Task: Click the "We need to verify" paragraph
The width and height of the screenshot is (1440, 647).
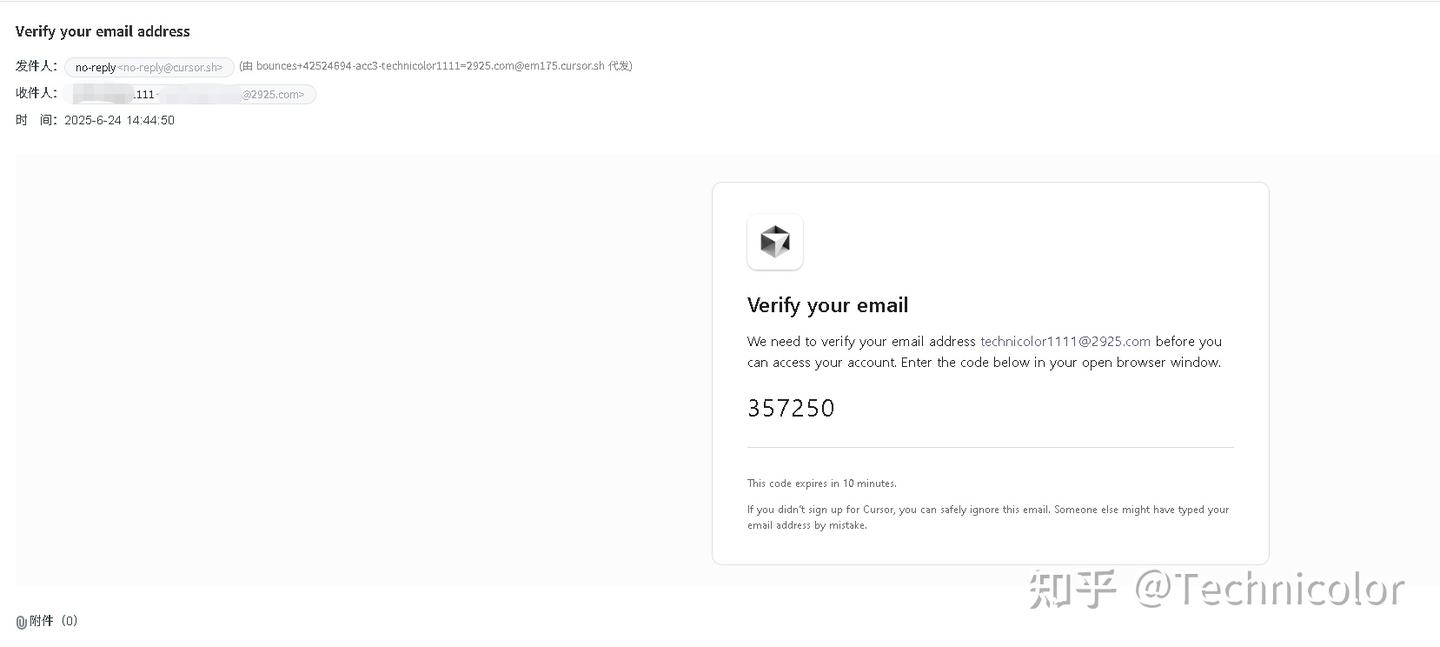Action: (984, 351)
